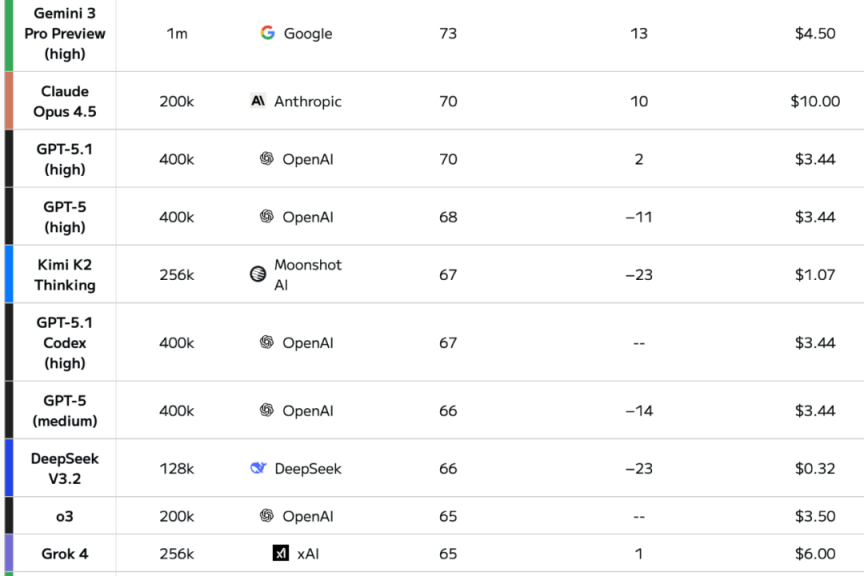Click the DeepSeek whale logo icon
Screen dimensions: 864x576
click(x=258, y=468)
